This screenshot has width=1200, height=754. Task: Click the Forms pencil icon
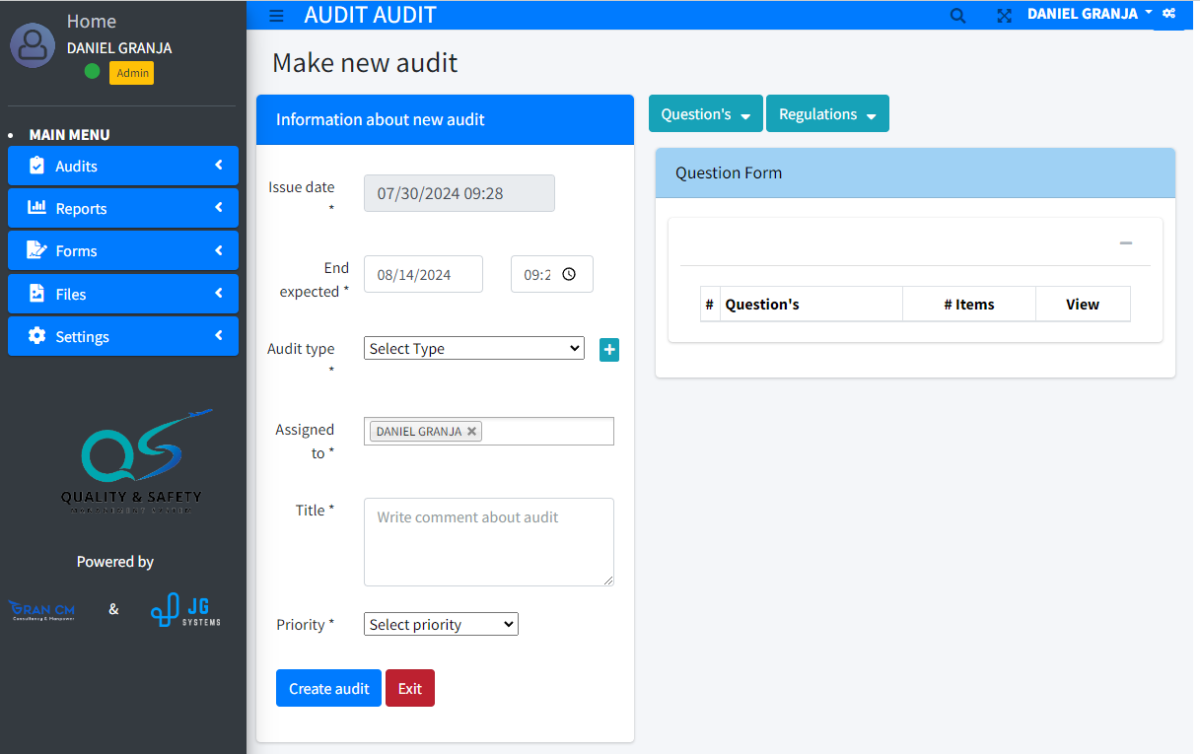coord(37,250)
